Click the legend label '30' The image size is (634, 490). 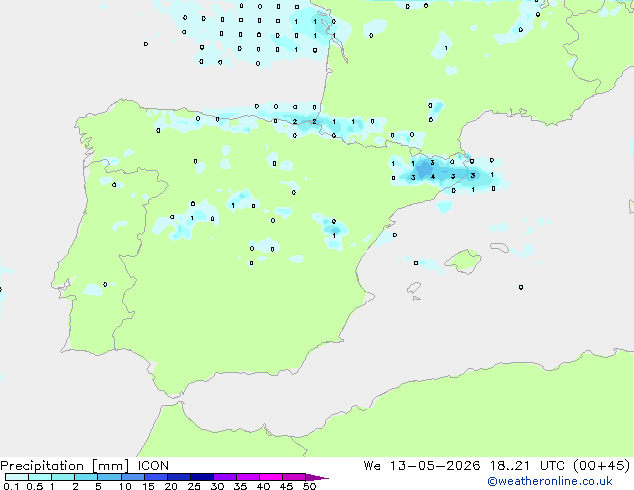click(217, 486)
